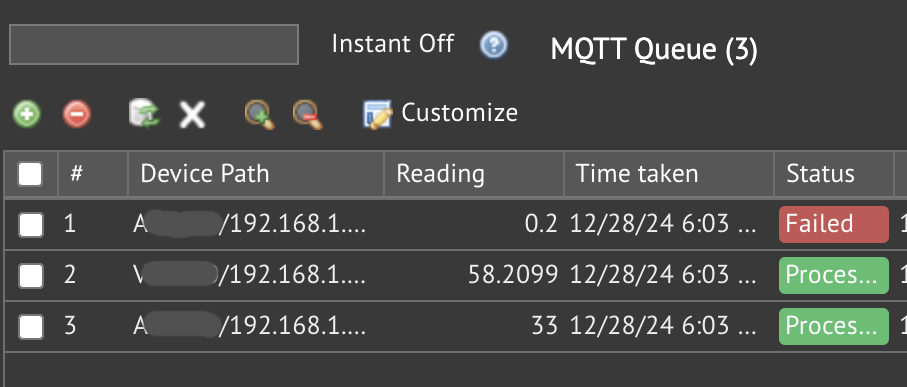907x387 pixels.
Task: Click the blue help question mark icon
Action: pos(493,45)
